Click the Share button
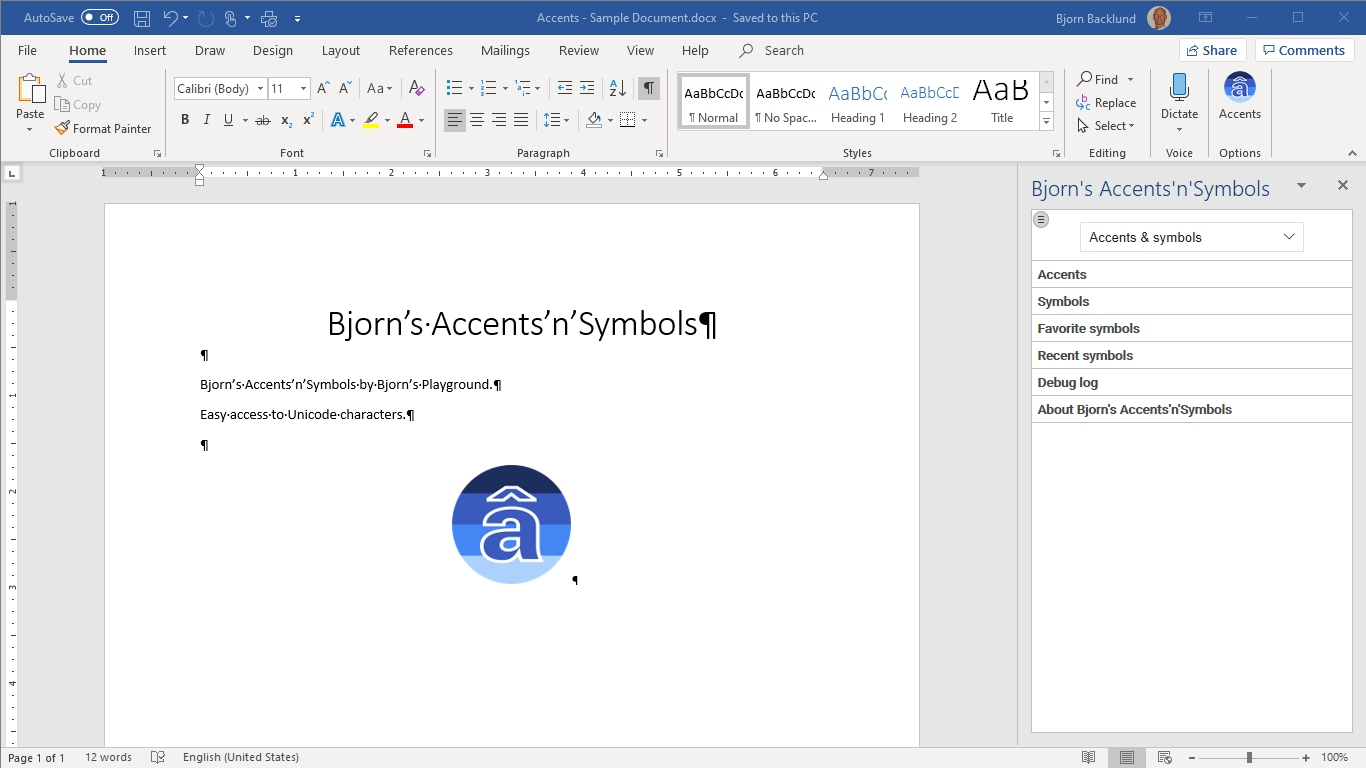The image size is (1366, 768). (x=1211, y=50)
